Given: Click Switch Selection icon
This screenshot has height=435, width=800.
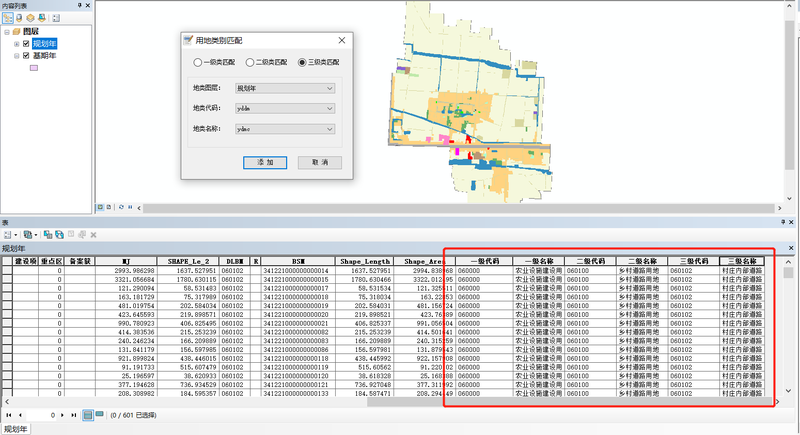Looking at the screenshot, I should pyautogui.click(x=59, y=235).
